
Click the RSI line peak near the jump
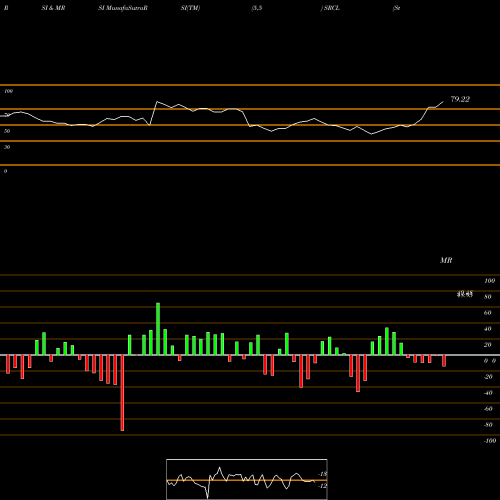[157, 102]
